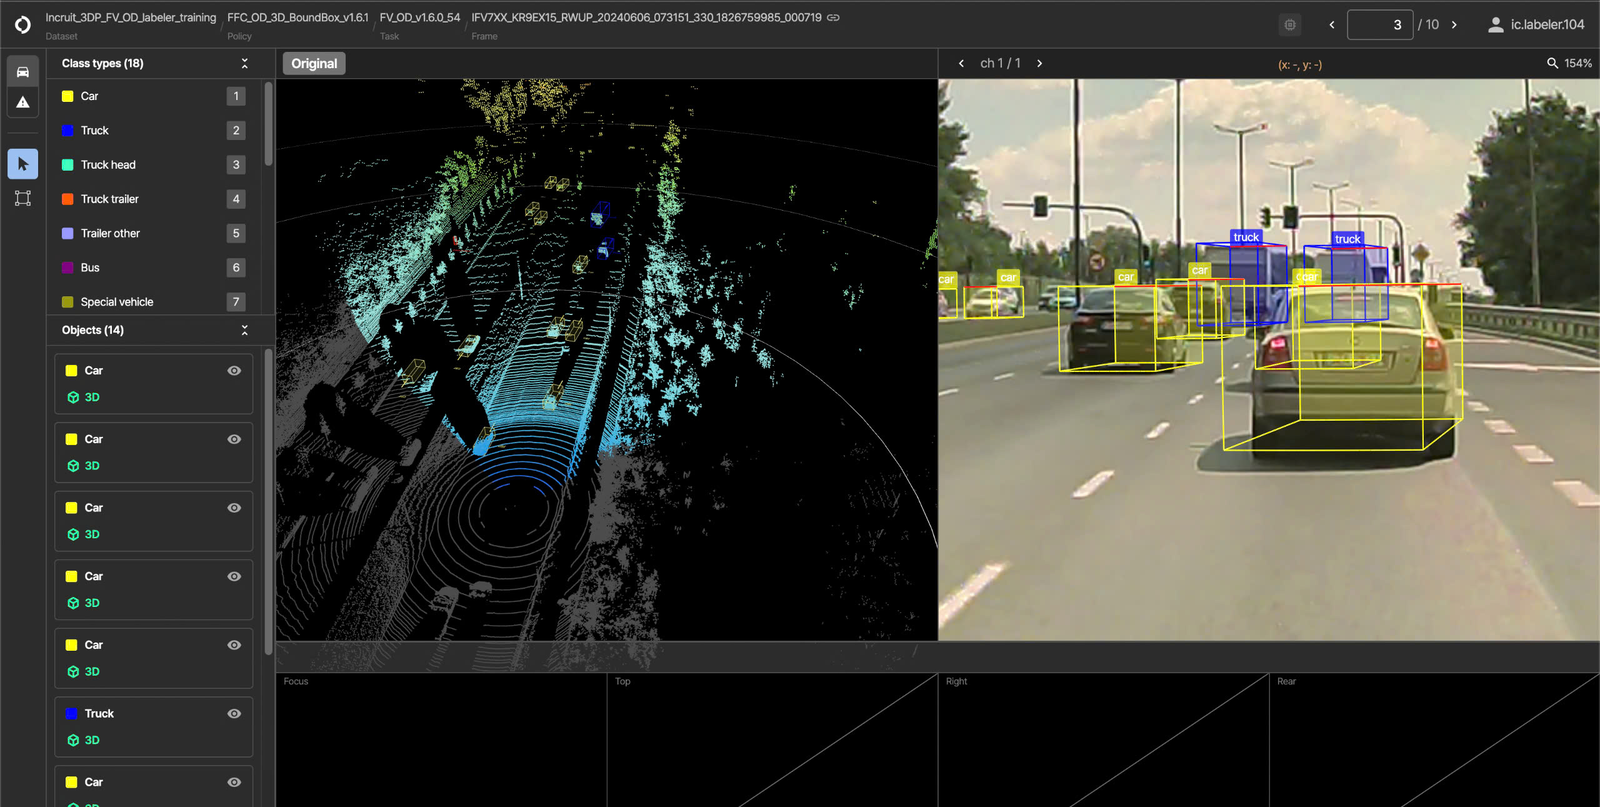
Task: Go to the next frame
Action: tap(1454, 25)
